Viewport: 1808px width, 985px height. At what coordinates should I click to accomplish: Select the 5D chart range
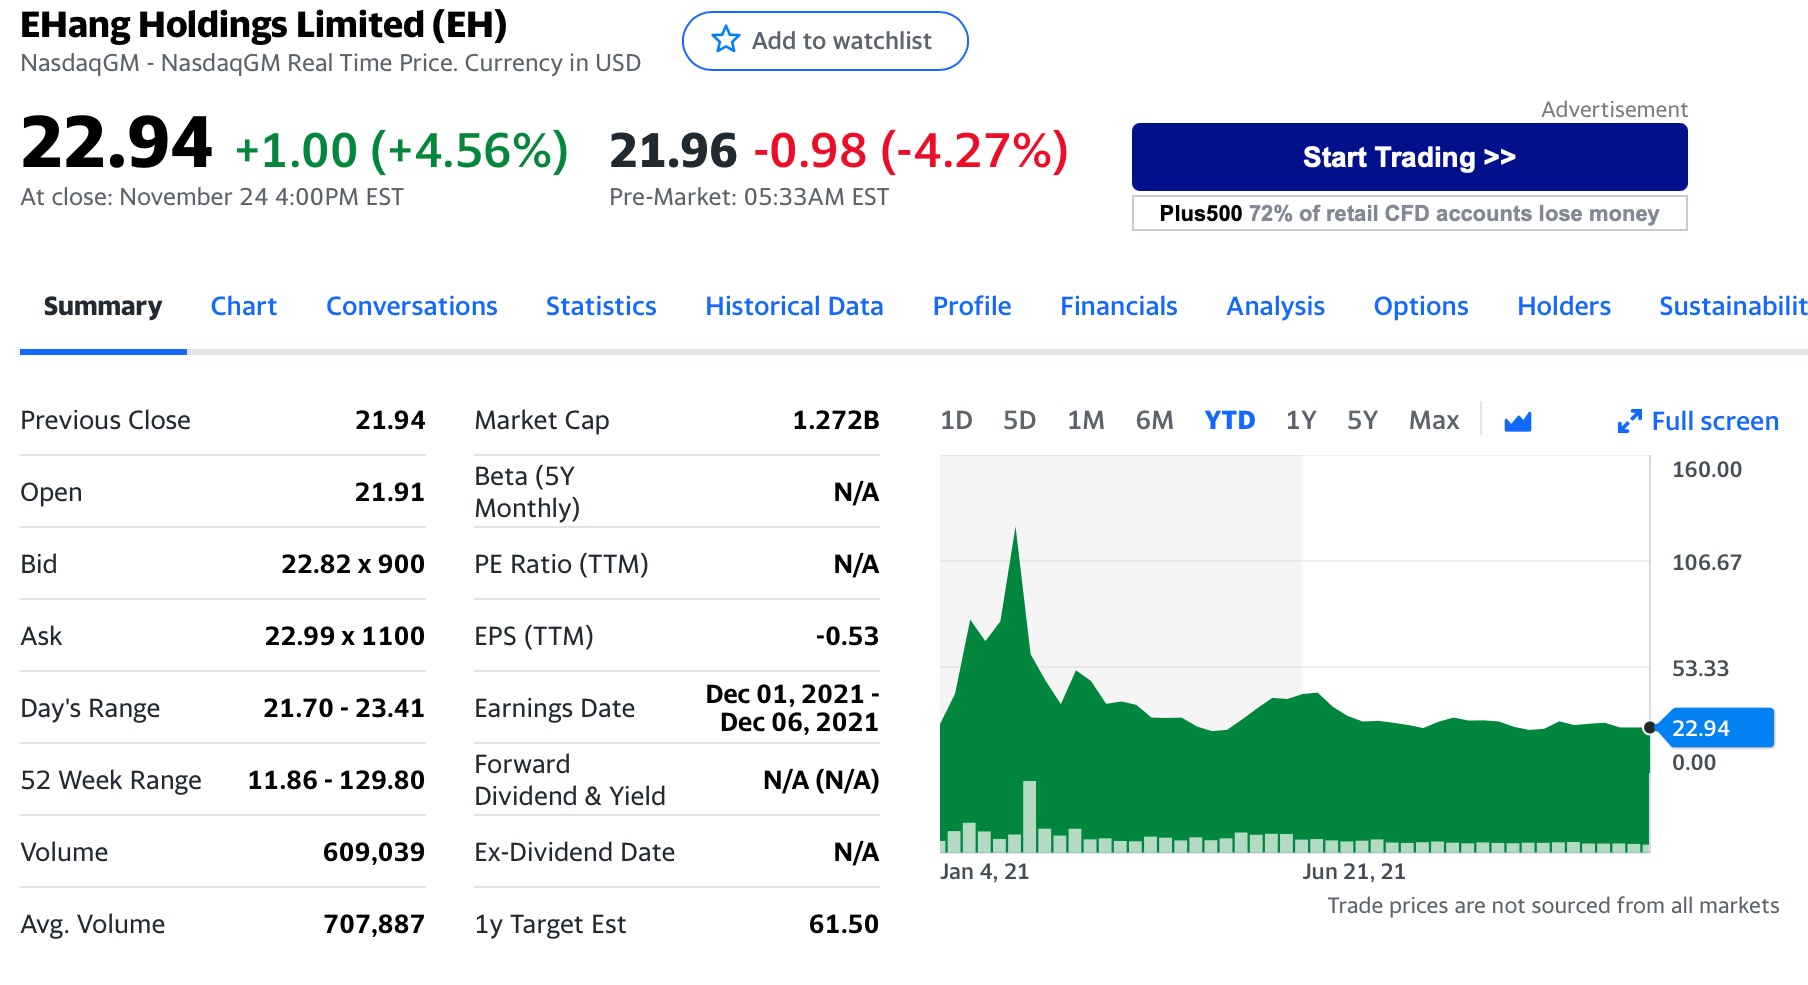(1019, 421)
